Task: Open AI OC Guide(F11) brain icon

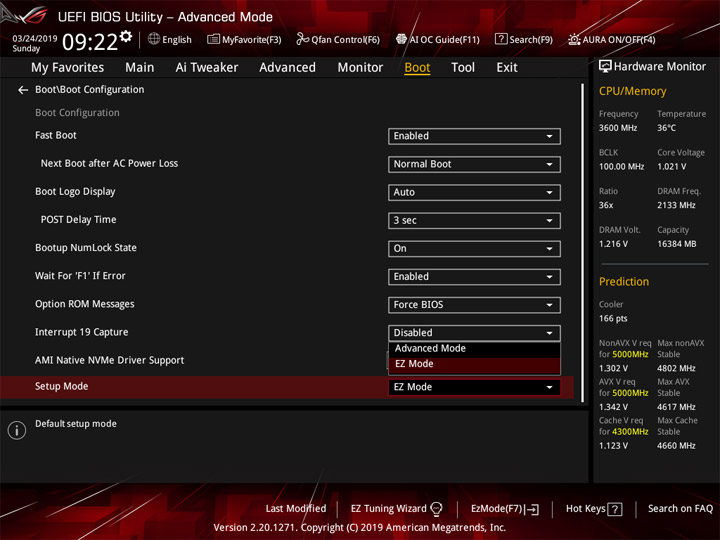Action: coord(401,39)
